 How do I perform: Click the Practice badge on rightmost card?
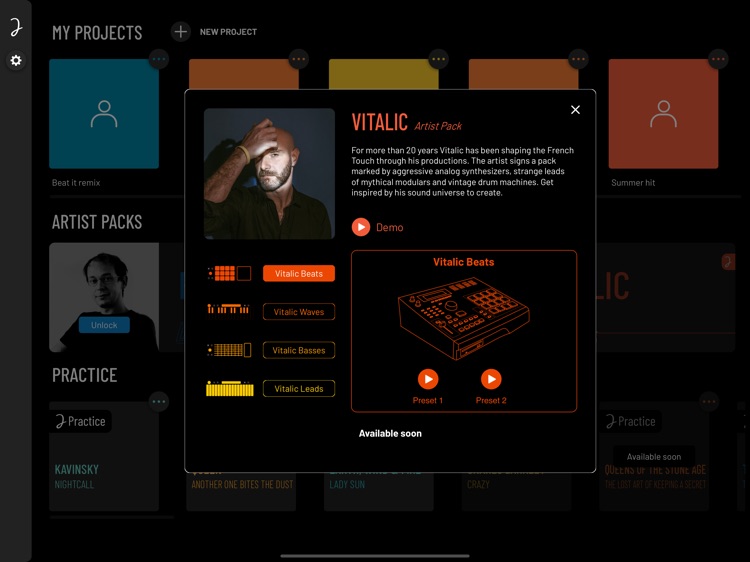click(630, 421)
